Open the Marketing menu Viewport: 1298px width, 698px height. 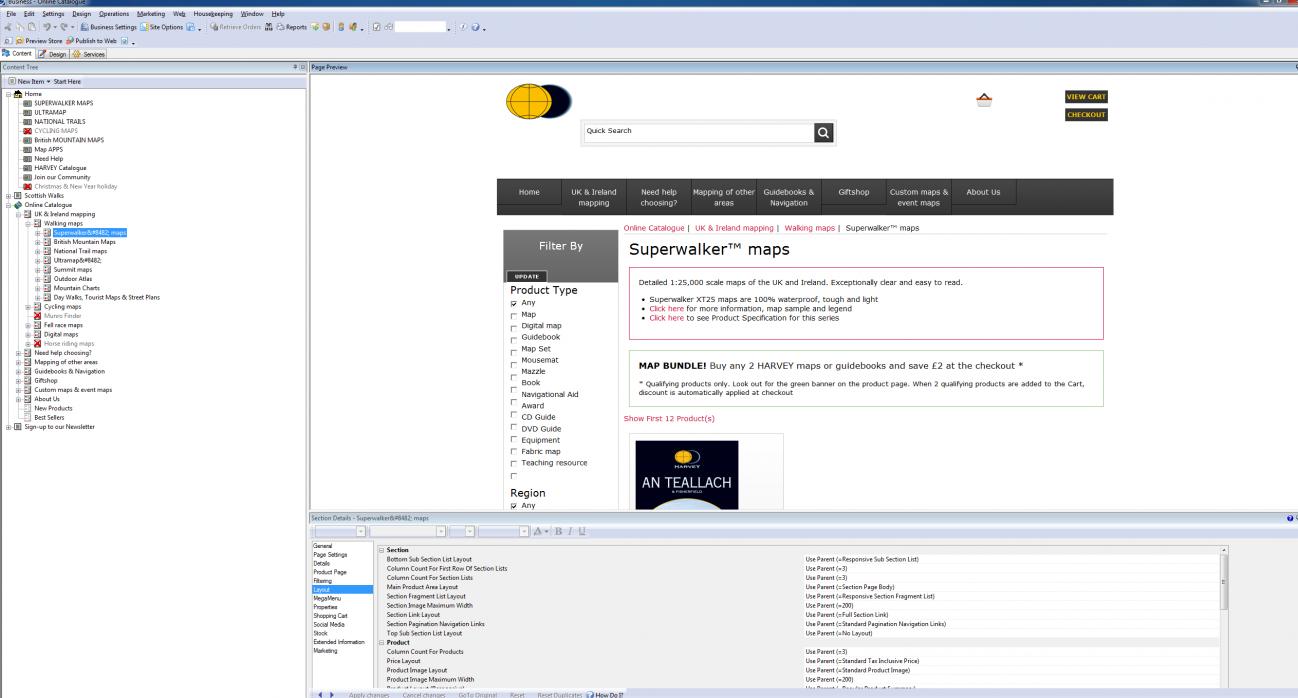[150, 13]
